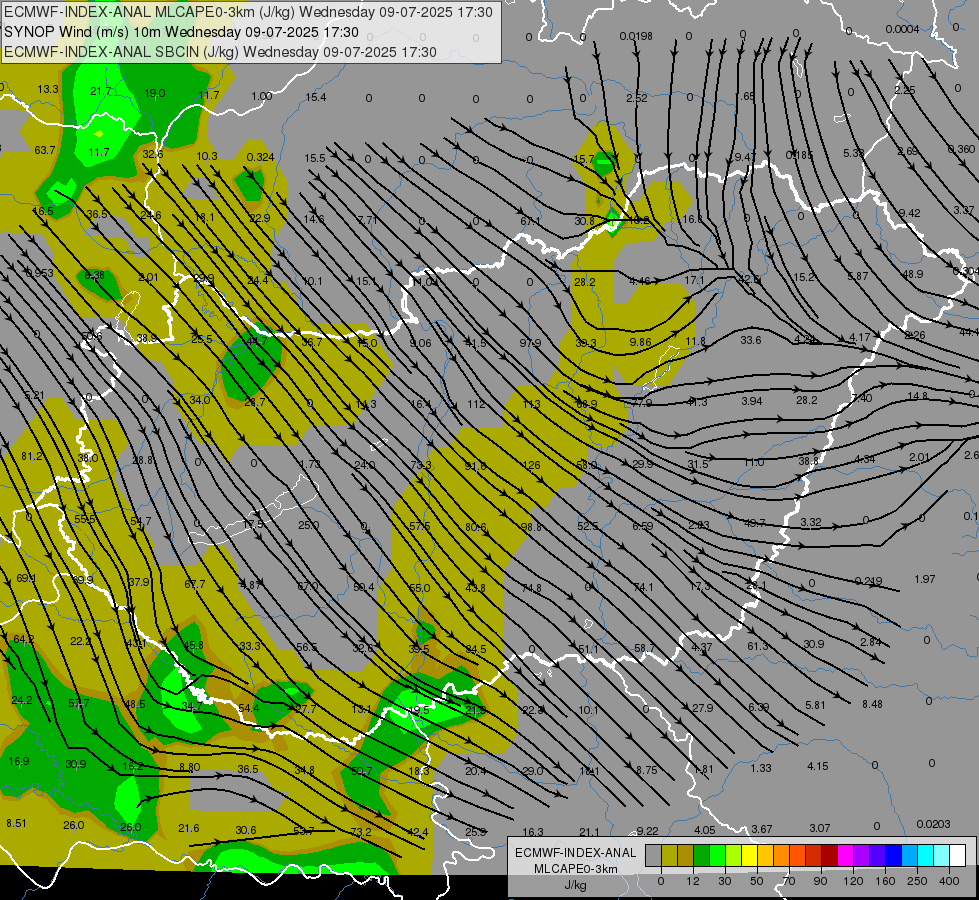Click the legend scale label '120'
This screenshot has width=979, height=900.
pos(854,881)
